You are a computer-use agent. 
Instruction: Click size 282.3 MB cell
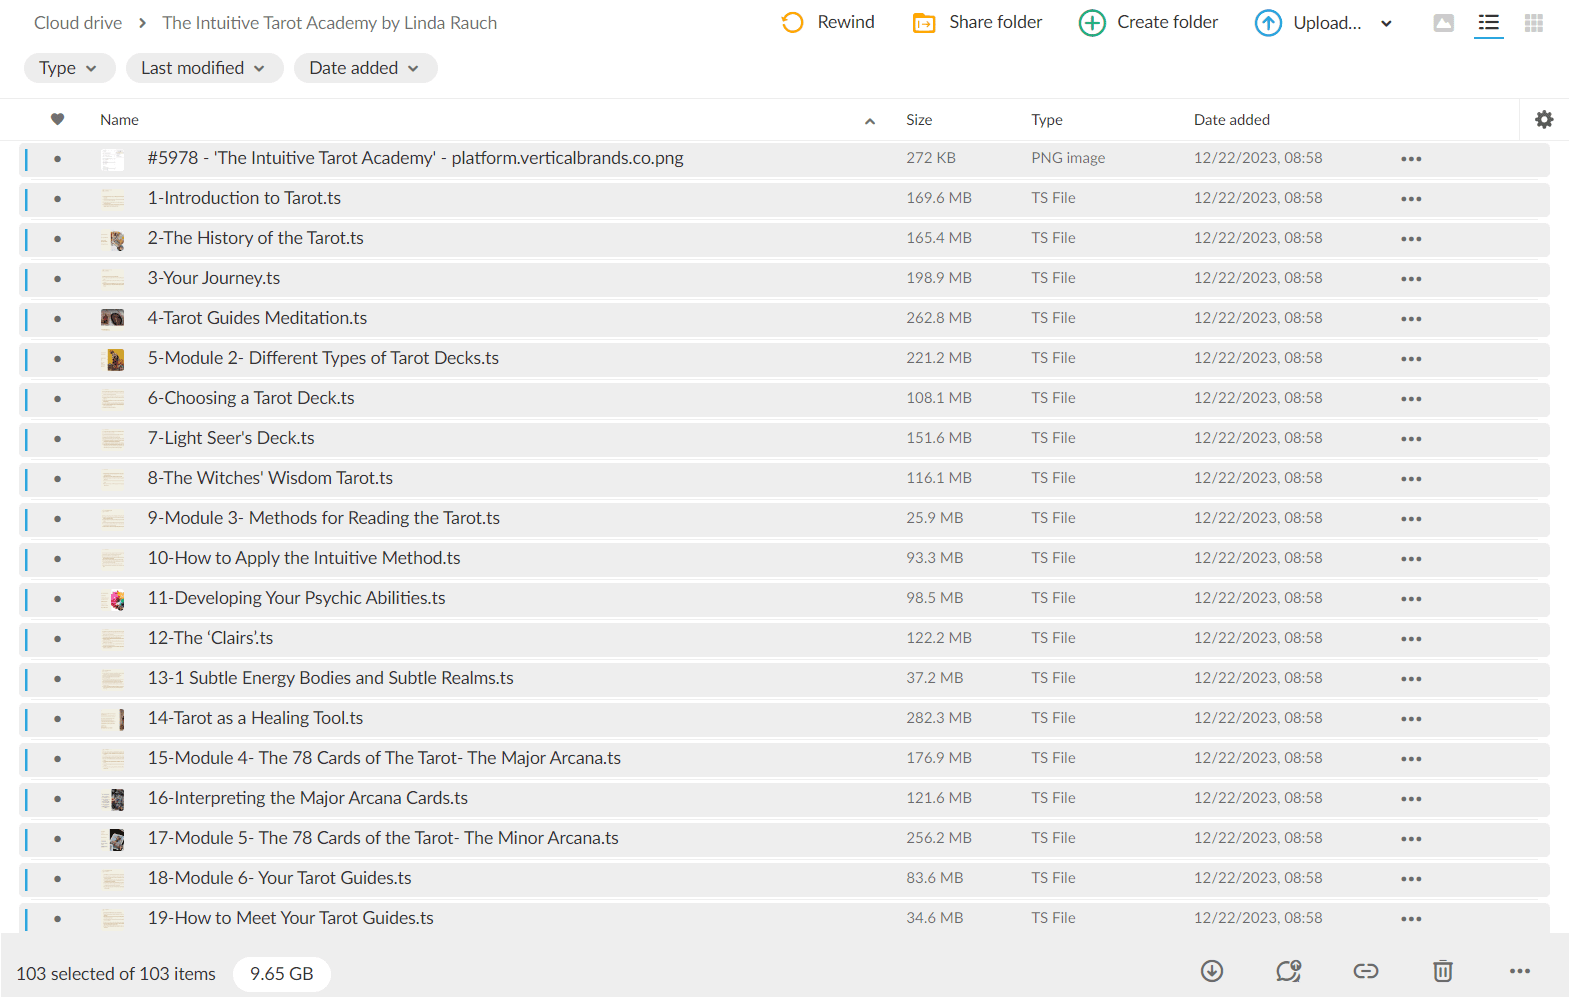pos(939,718)
